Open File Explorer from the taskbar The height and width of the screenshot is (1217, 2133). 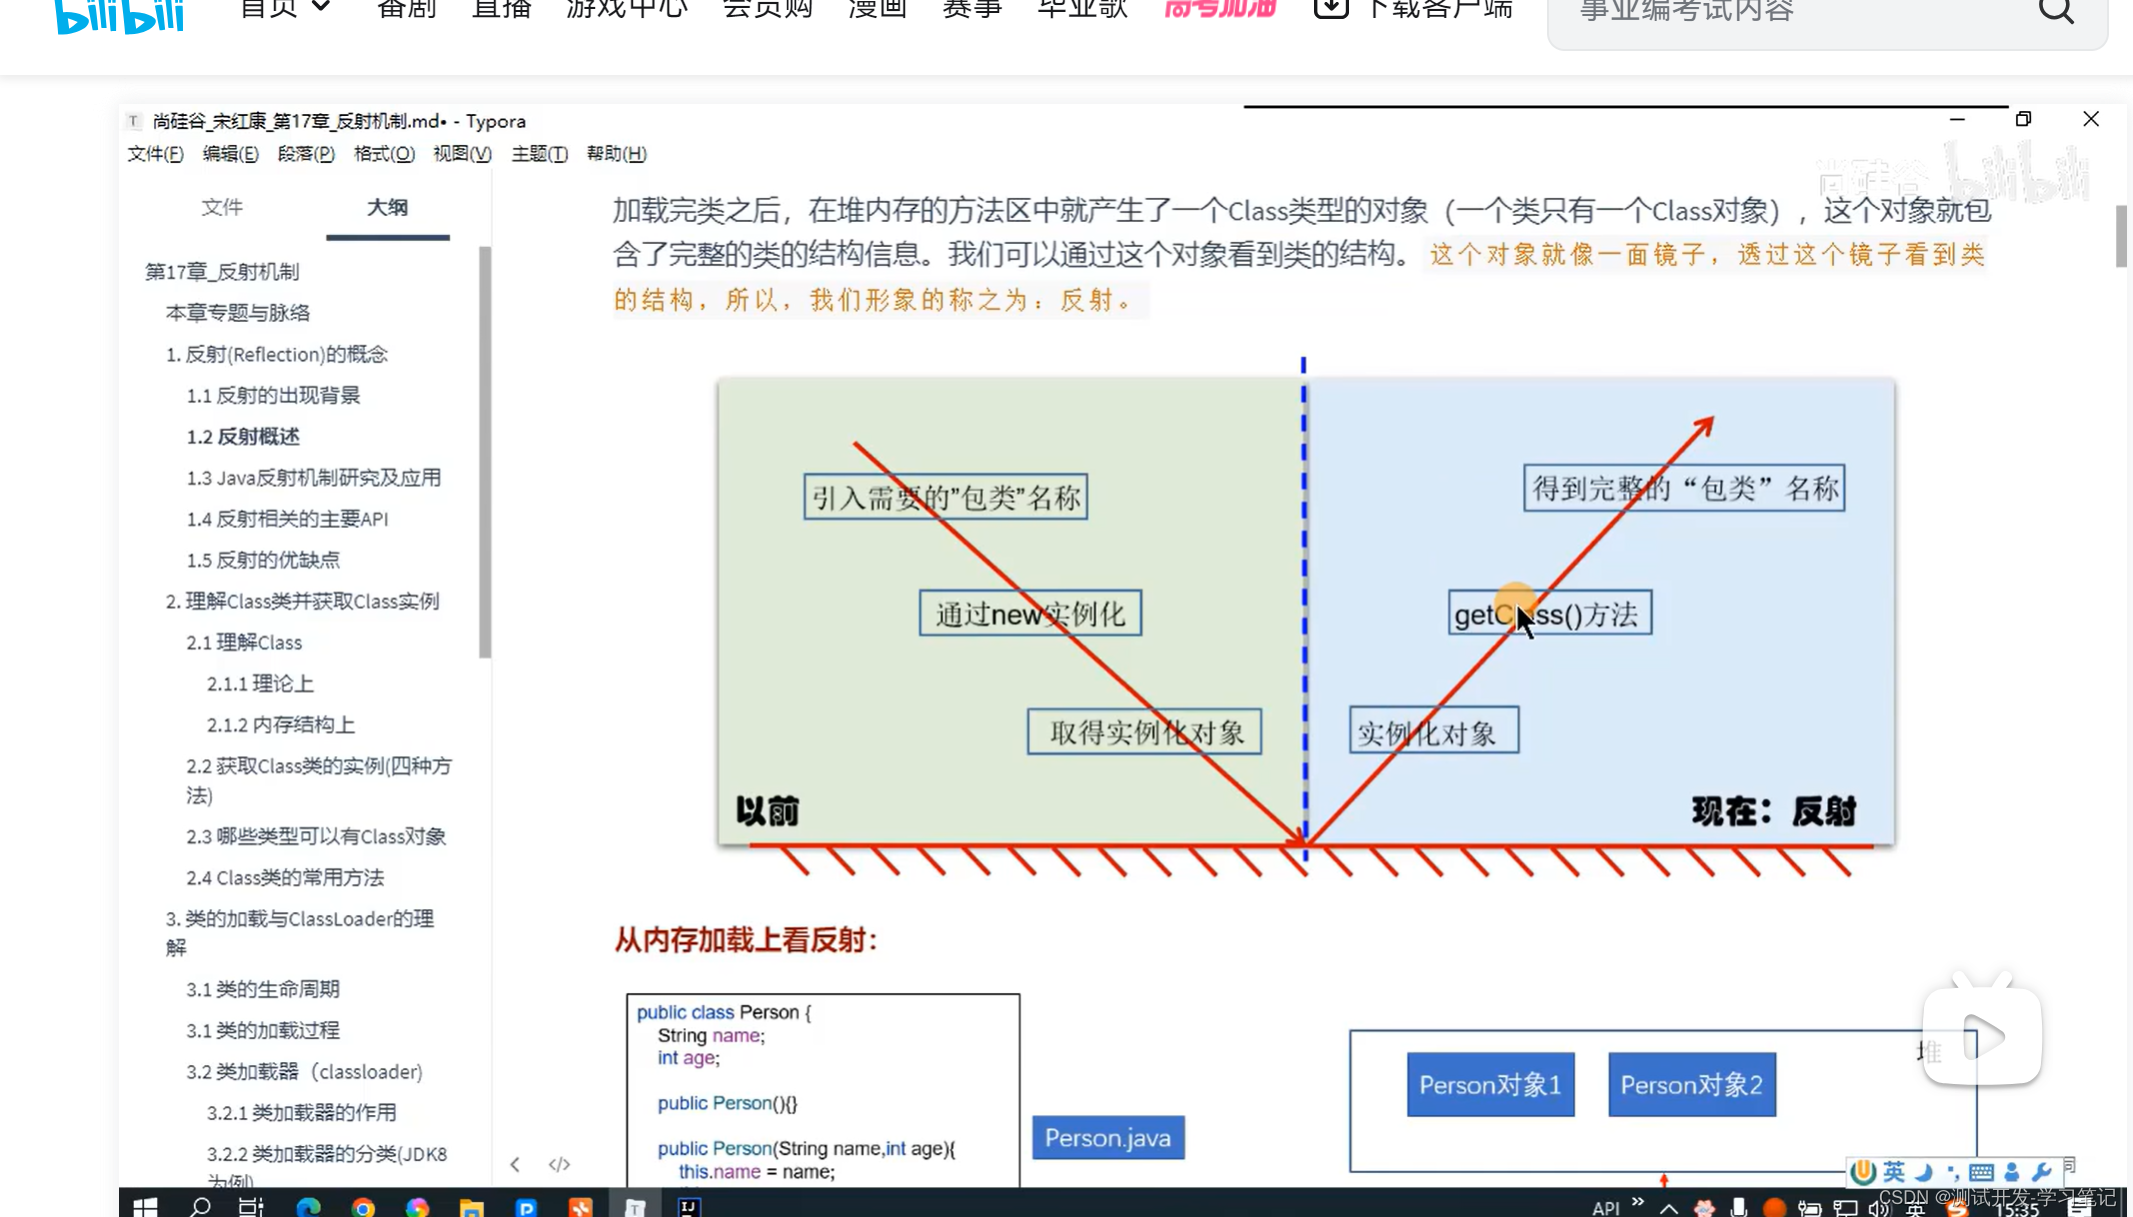pos(471,1207)
